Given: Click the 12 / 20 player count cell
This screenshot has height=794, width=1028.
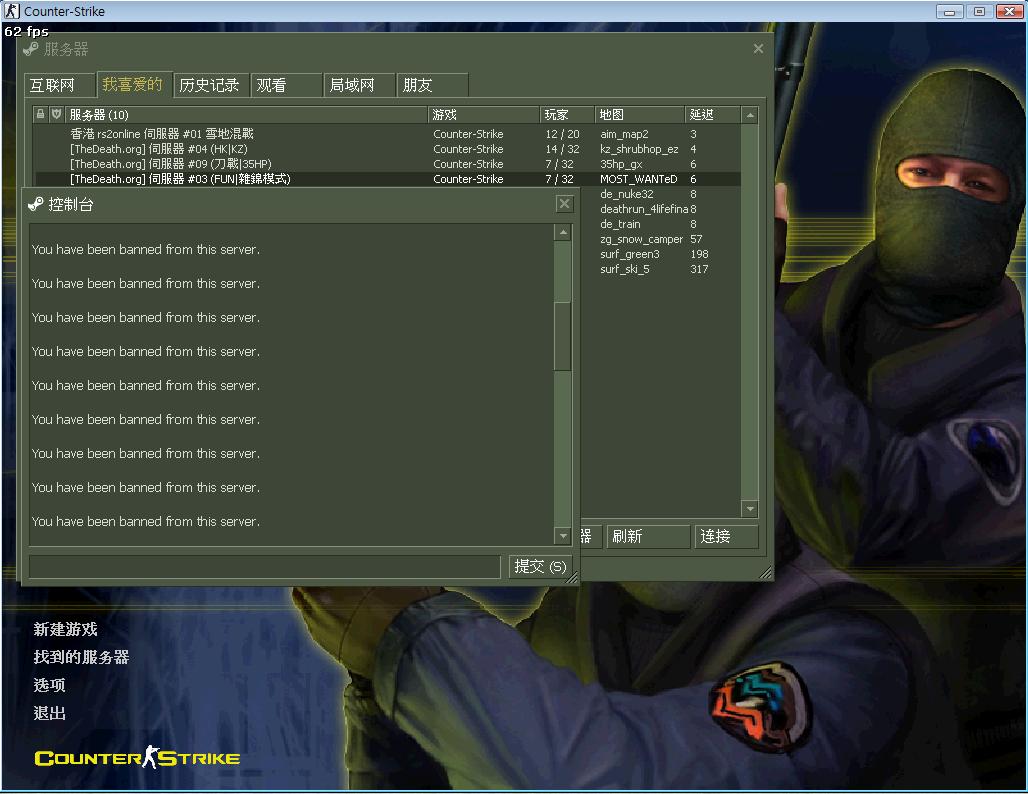Looking at the screenshot, I should pyautogui.click(x=563, y=134).
